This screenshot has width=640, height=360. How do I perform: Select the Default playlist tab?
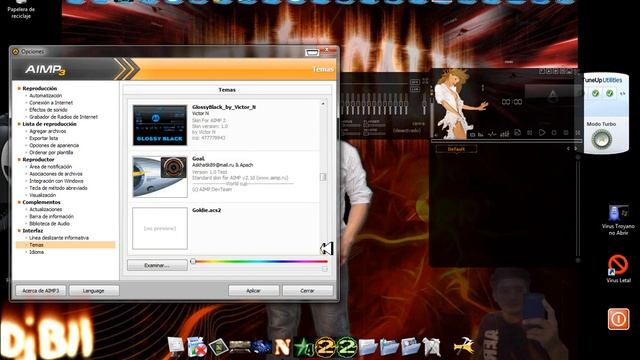pyautogui.click(x=456, y=149)
